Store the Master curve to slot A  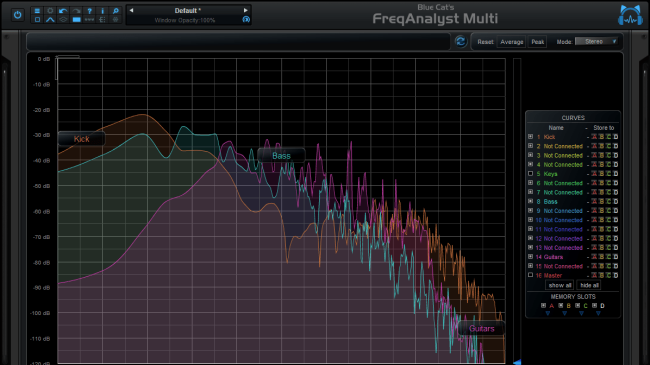coord(594,275)
